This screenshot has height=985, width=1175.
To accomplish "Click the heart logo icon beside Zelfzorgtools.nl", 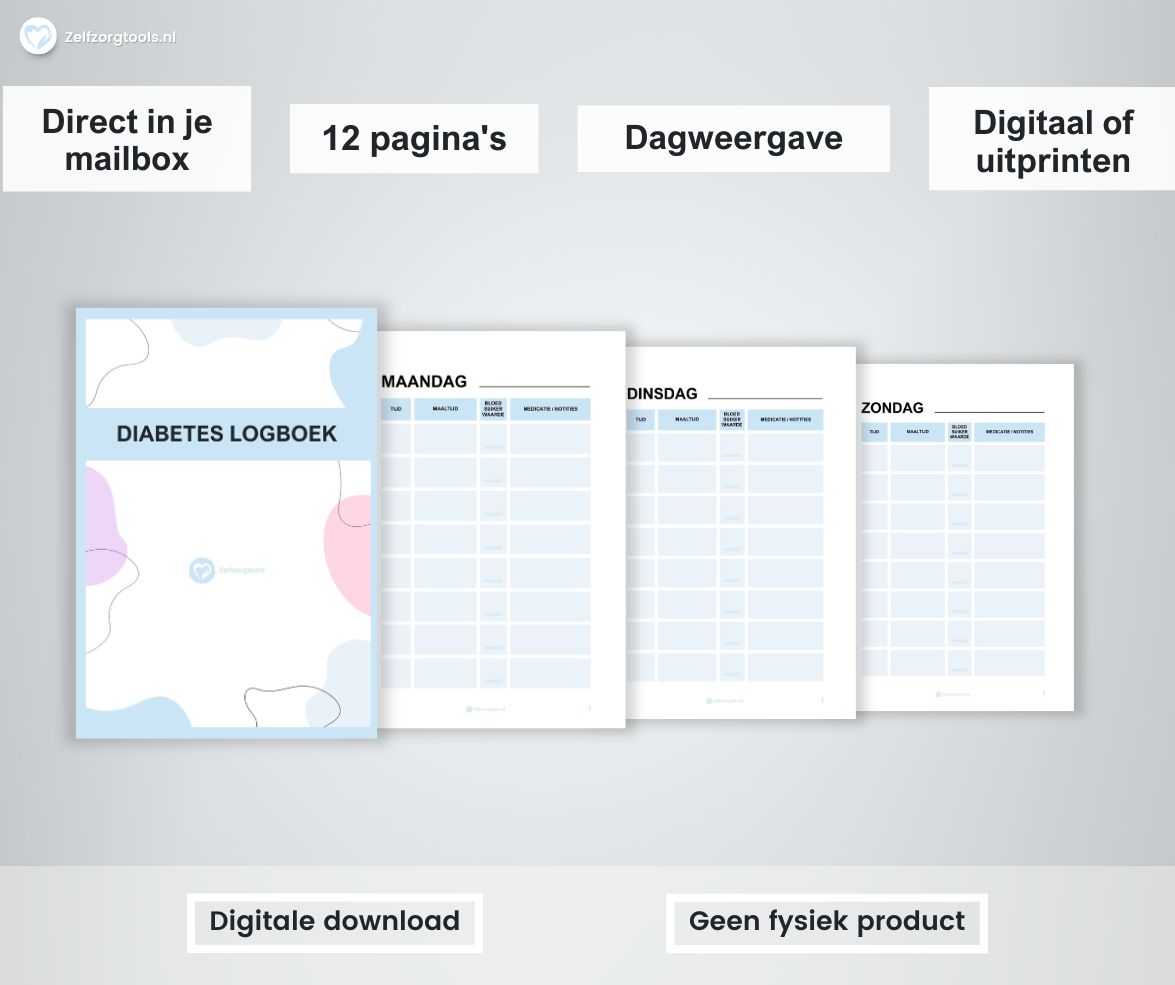I will 38,37.
